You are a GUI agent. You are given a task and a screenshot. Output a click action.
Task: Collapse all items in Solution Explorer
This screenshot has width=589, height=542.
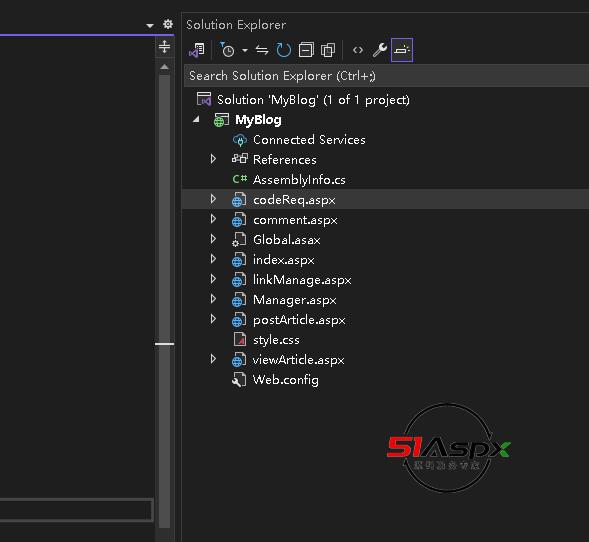306,50
